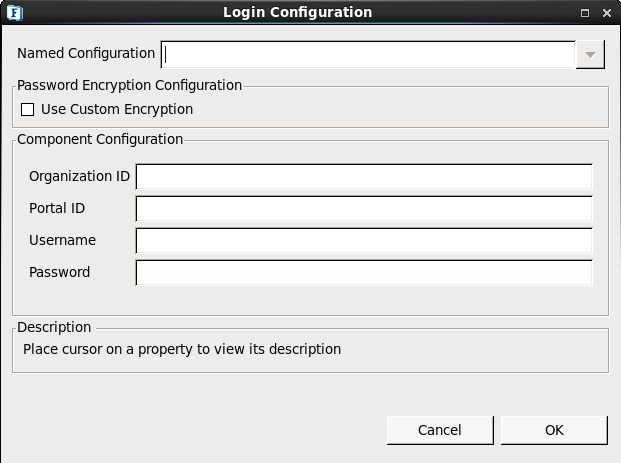The image size is (621, 463).
Task: Click the Portal ID text field
Action: click(364, 209)
